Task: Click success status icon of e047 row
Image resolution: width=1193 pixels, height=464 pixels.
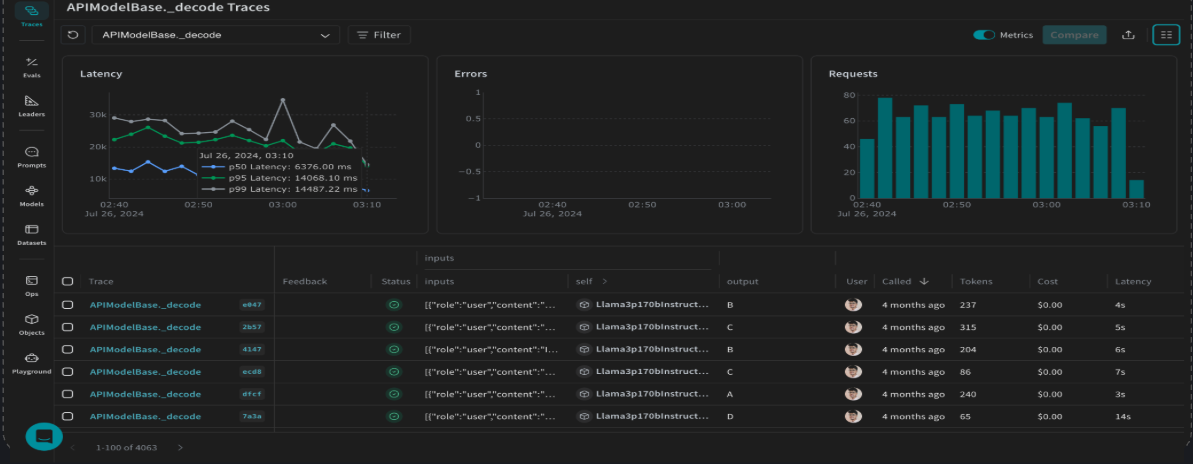Action: point(394,305)
